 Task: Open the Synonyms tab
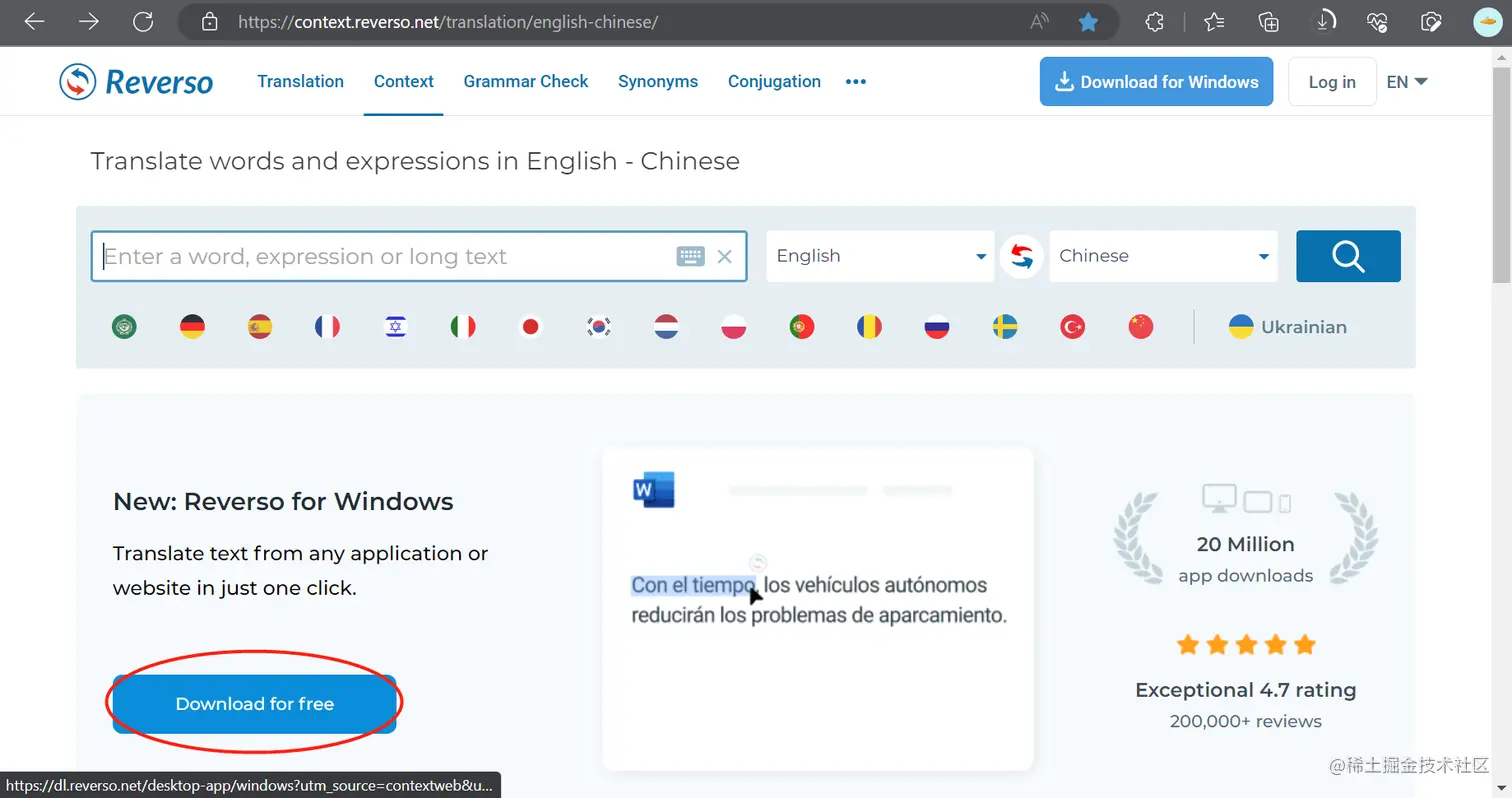pos(658,82)
